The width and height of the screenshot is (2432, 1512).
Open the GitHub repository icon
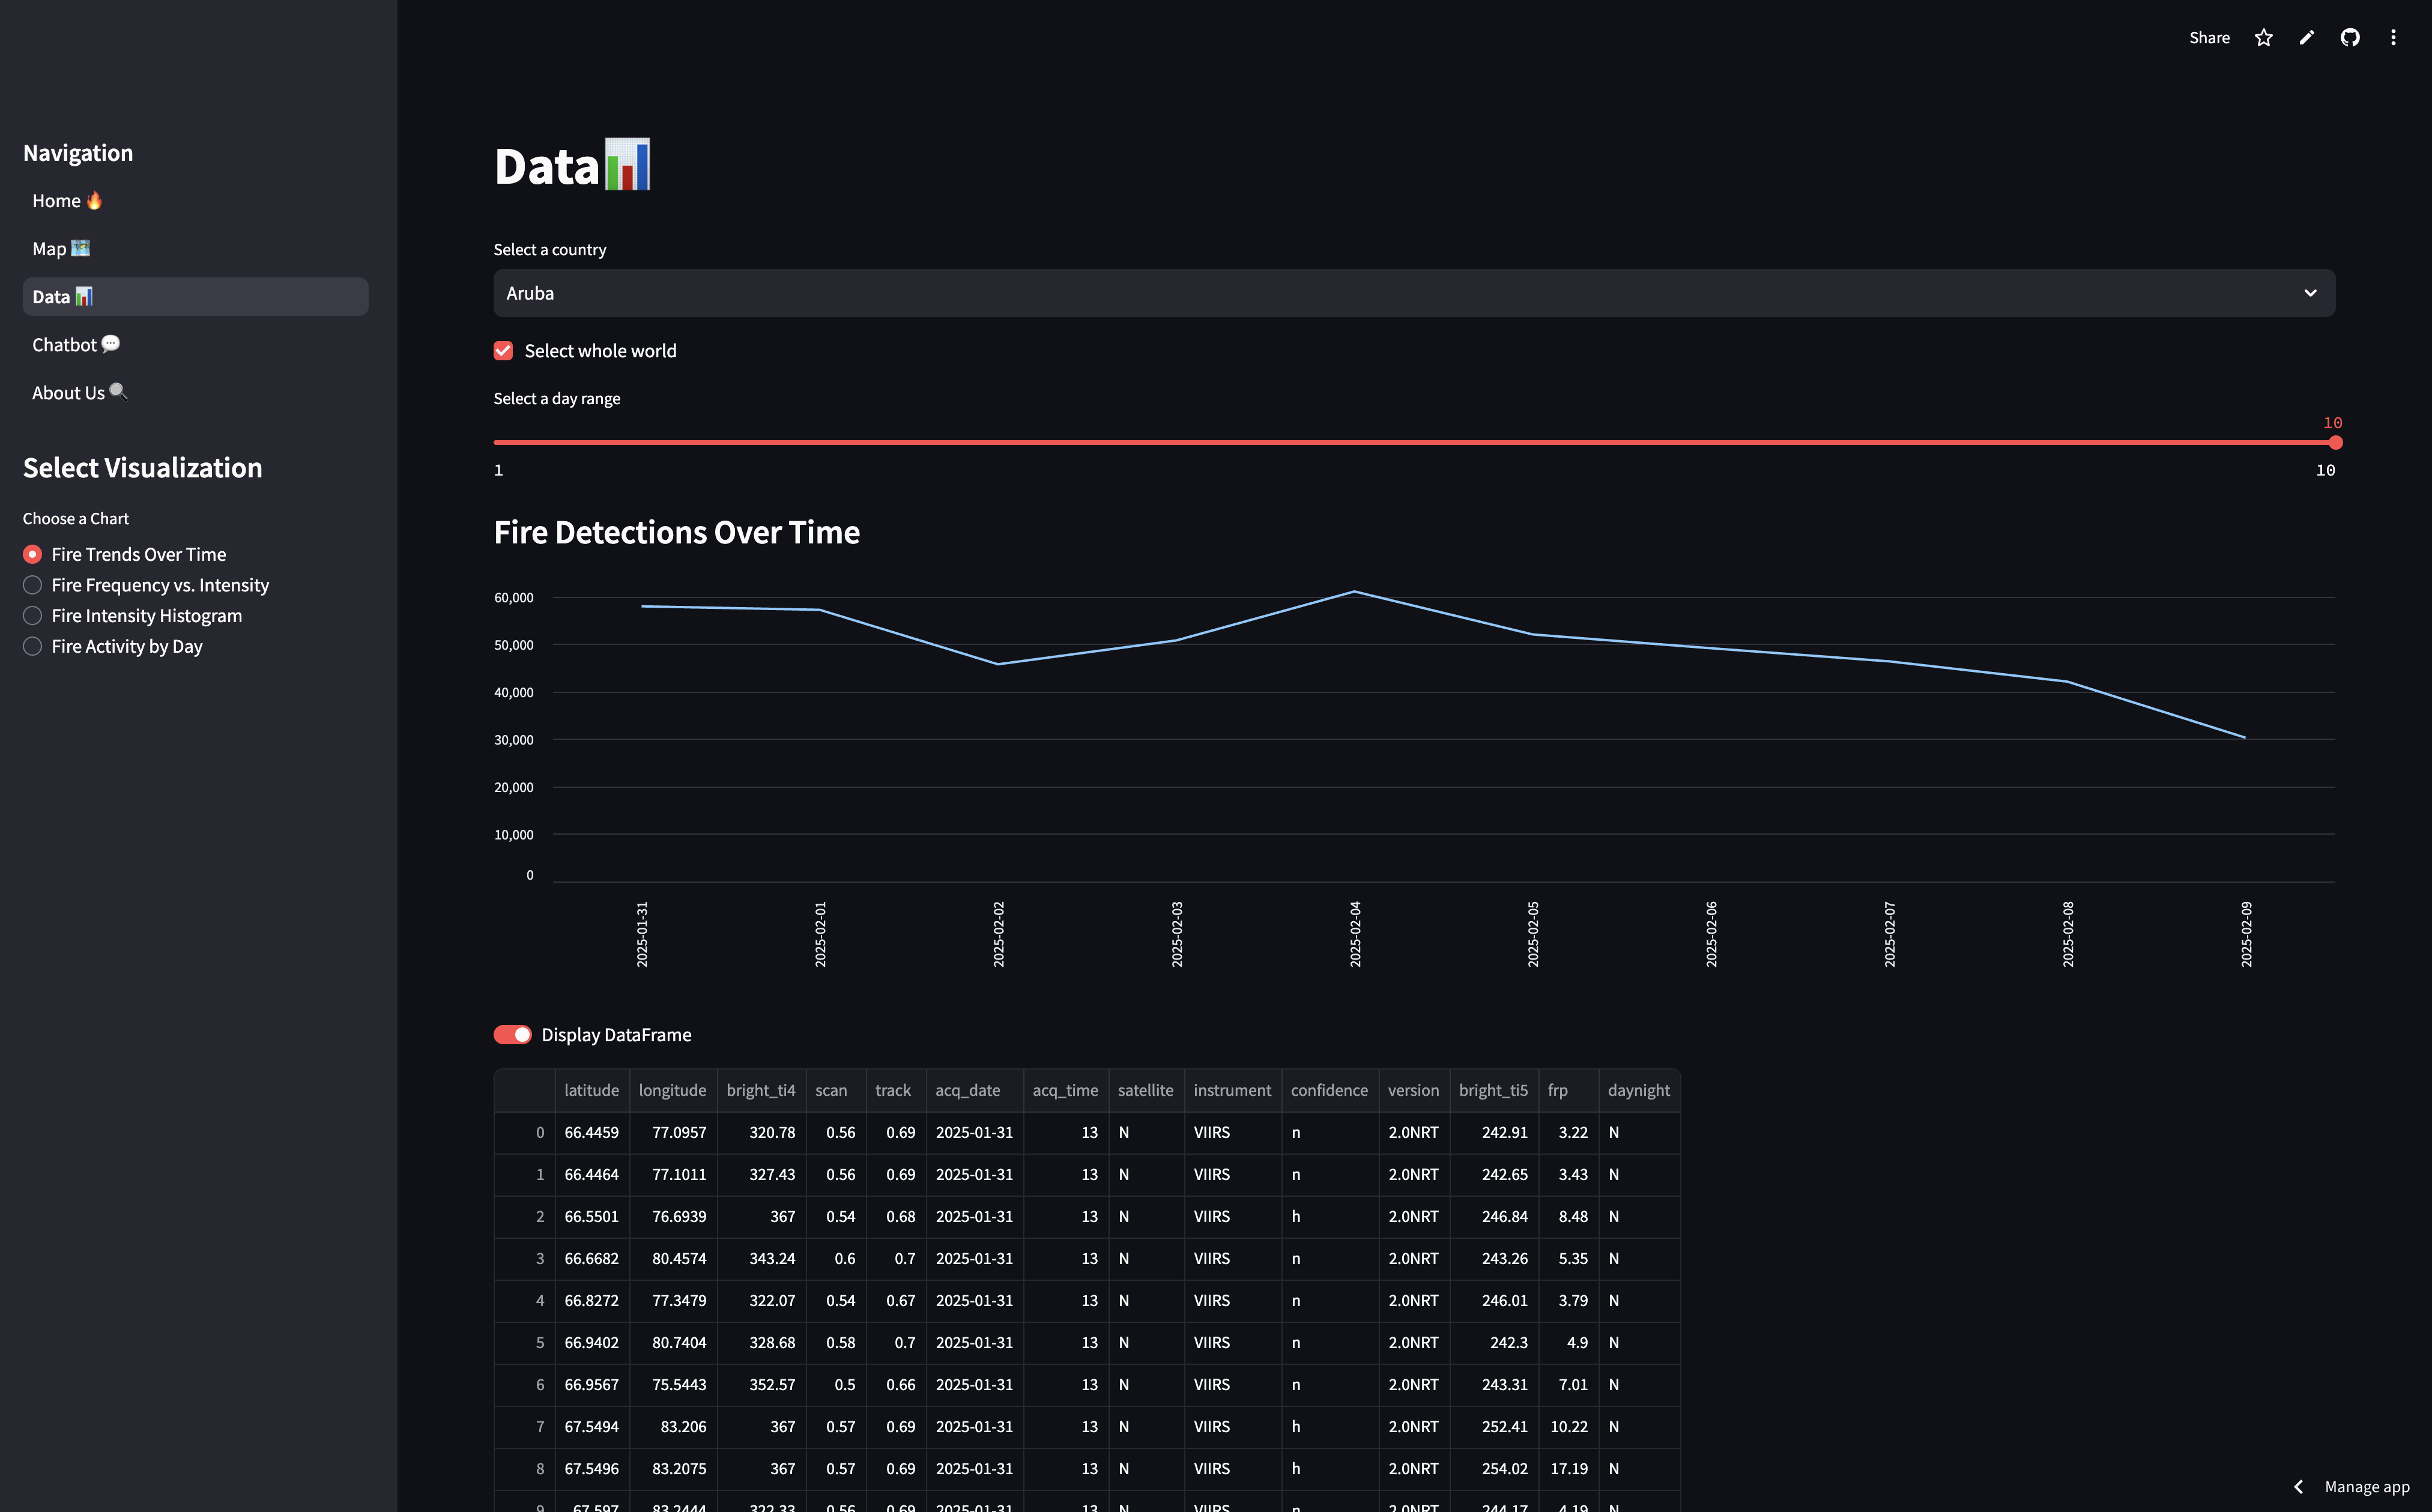coord(2350,38)
